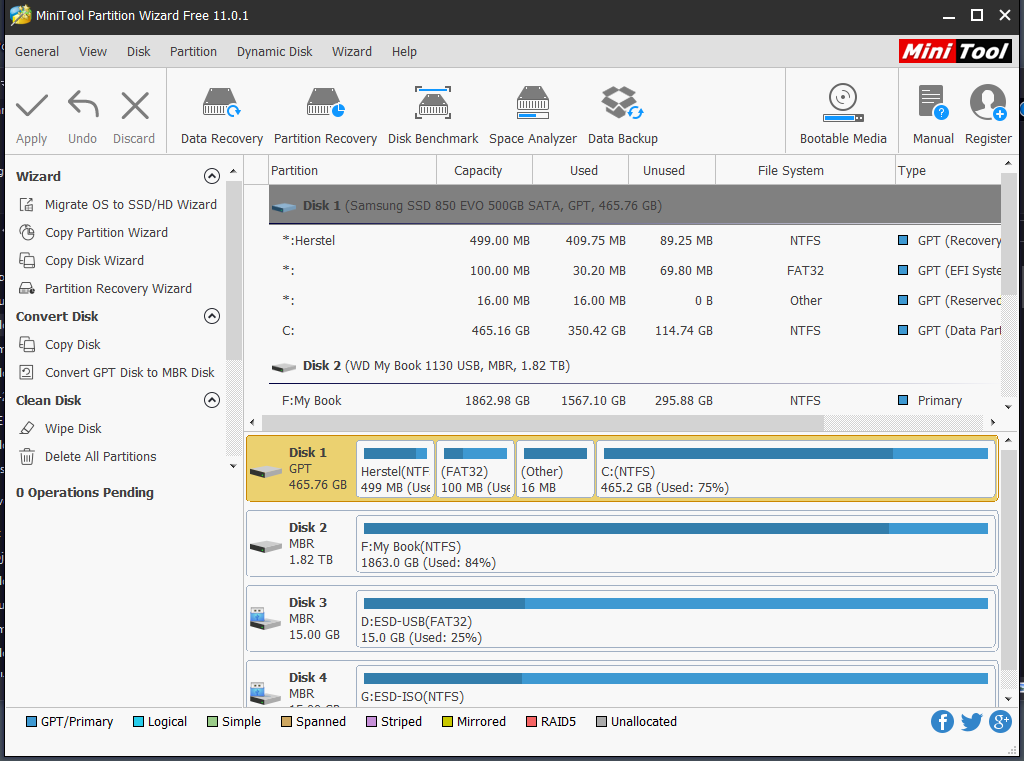Collapse the Wizard section

coord(212,176)
